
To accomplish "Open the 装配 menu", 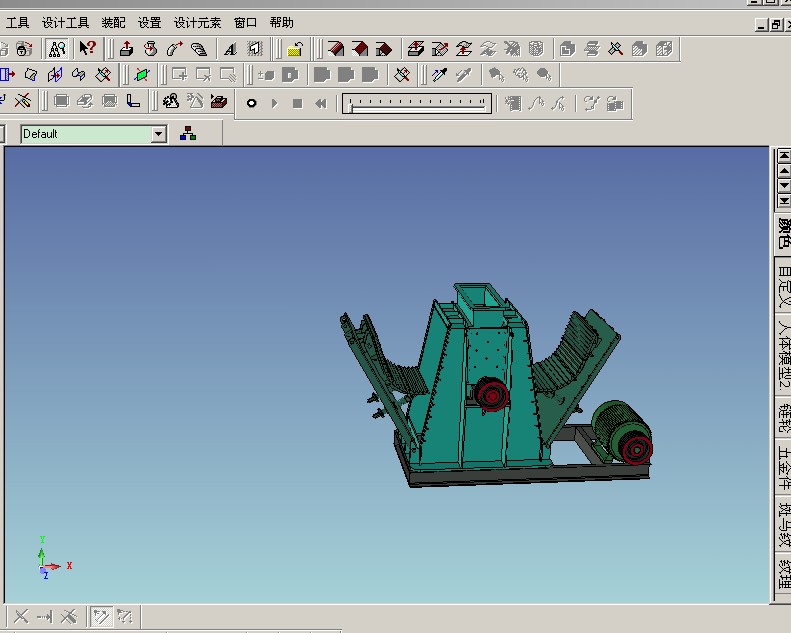I will (113, 23).
